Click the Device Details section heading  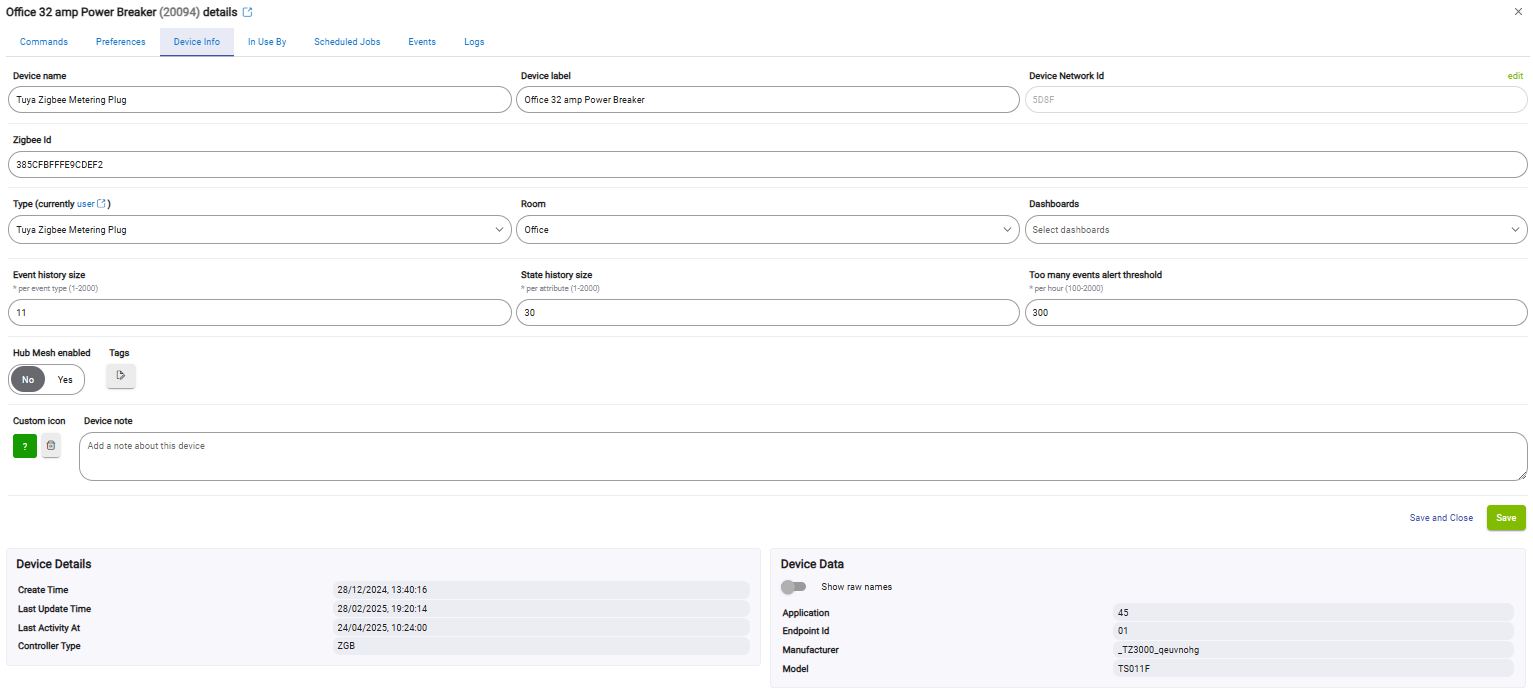coord(54,564)
